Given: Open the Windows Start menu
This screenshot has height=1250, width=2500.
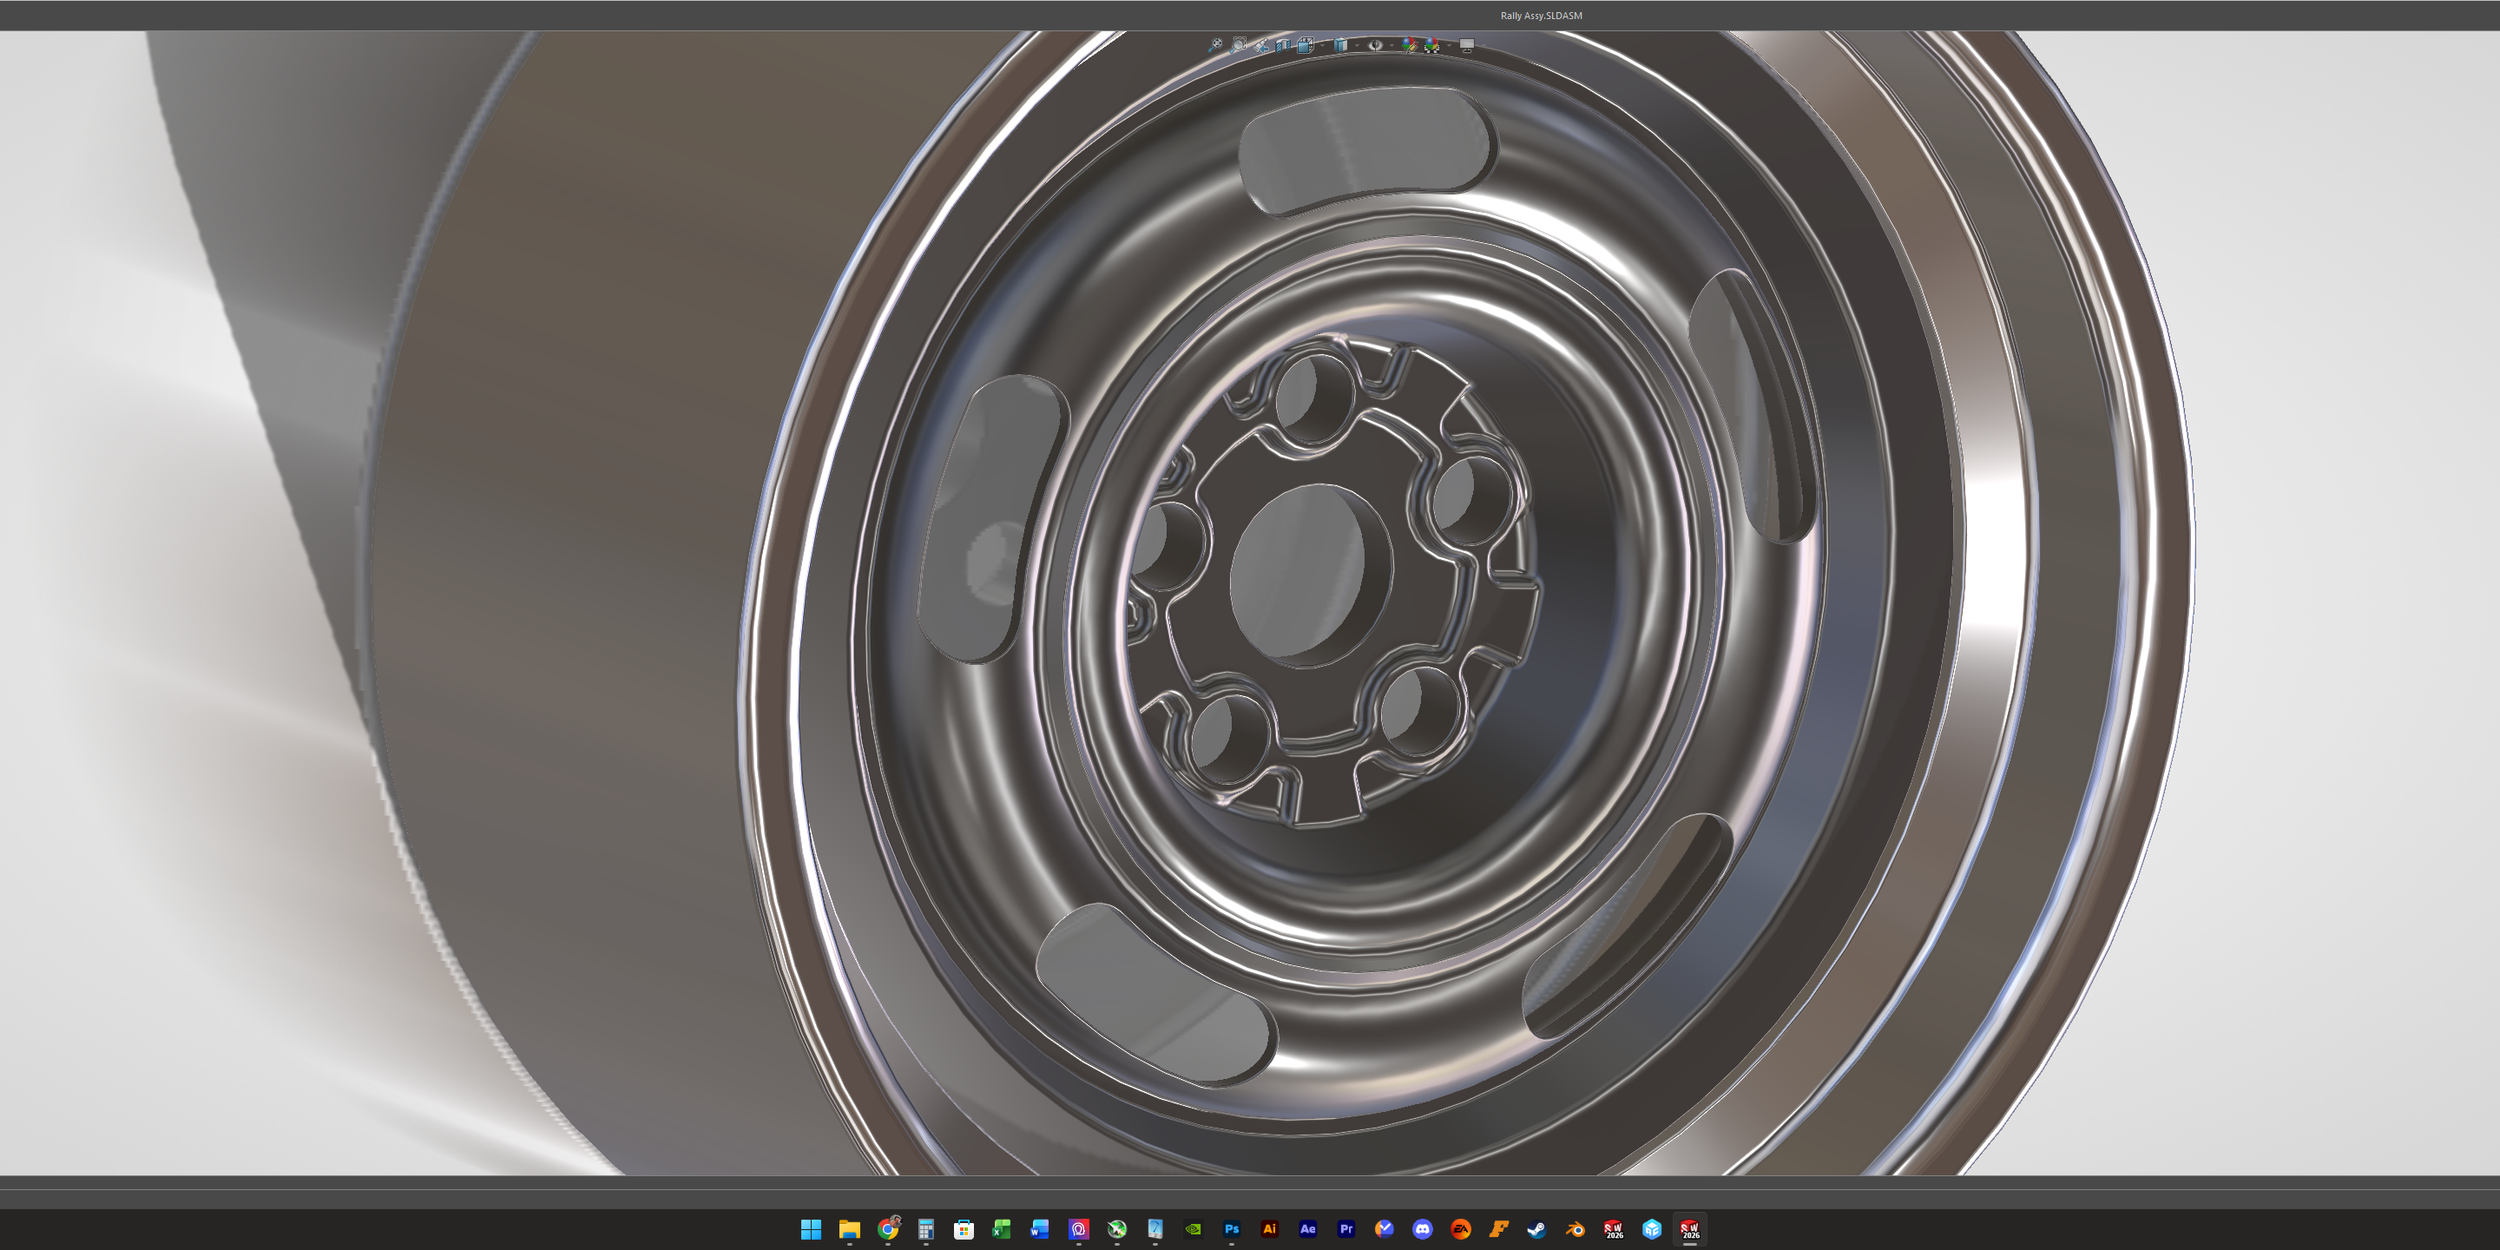Looking at the screenshot, I should 811,1229.
